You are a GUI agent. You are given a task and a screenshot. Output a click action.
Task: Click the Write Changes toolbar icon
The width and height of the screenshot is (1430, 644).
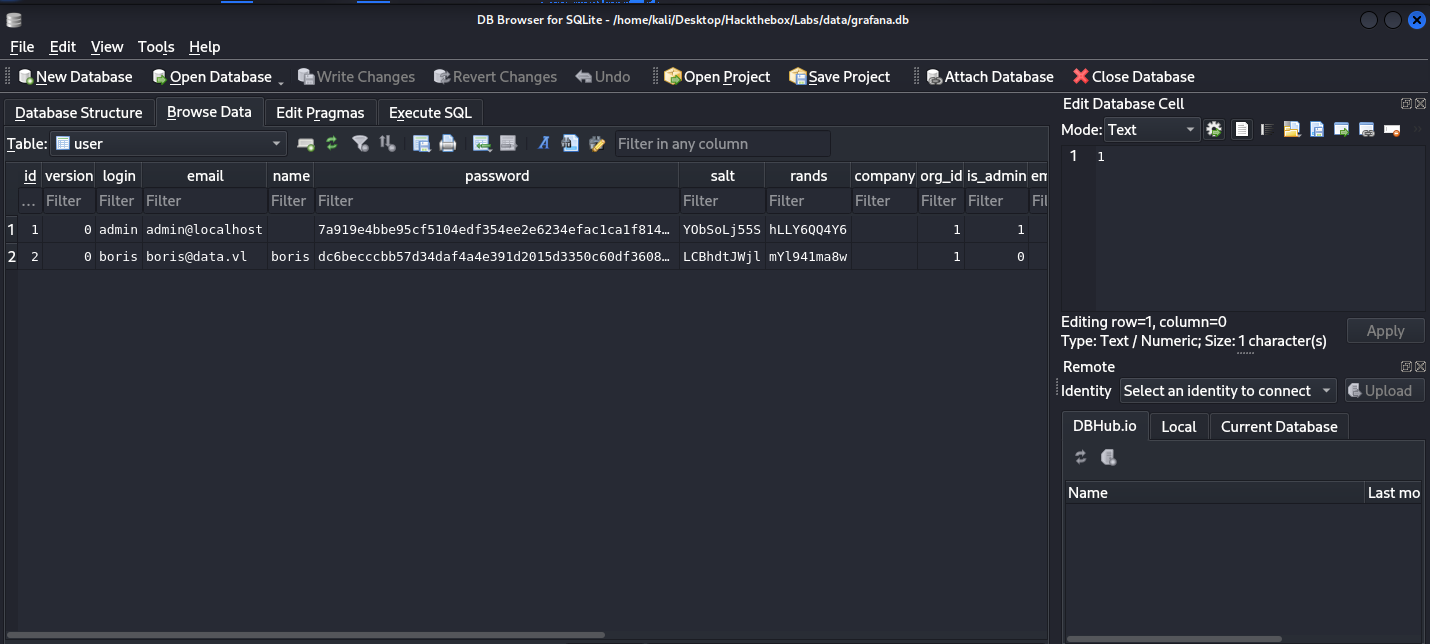tap(306, 77)
